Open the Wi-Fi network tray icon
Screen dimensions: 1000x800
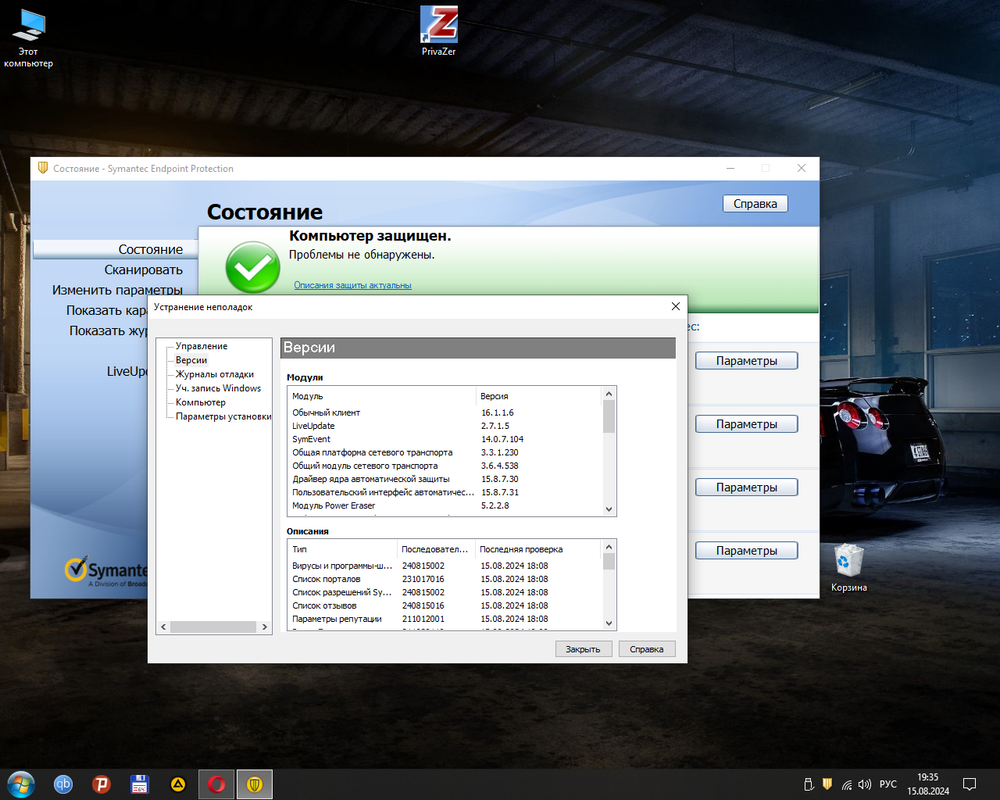point(846,784)
